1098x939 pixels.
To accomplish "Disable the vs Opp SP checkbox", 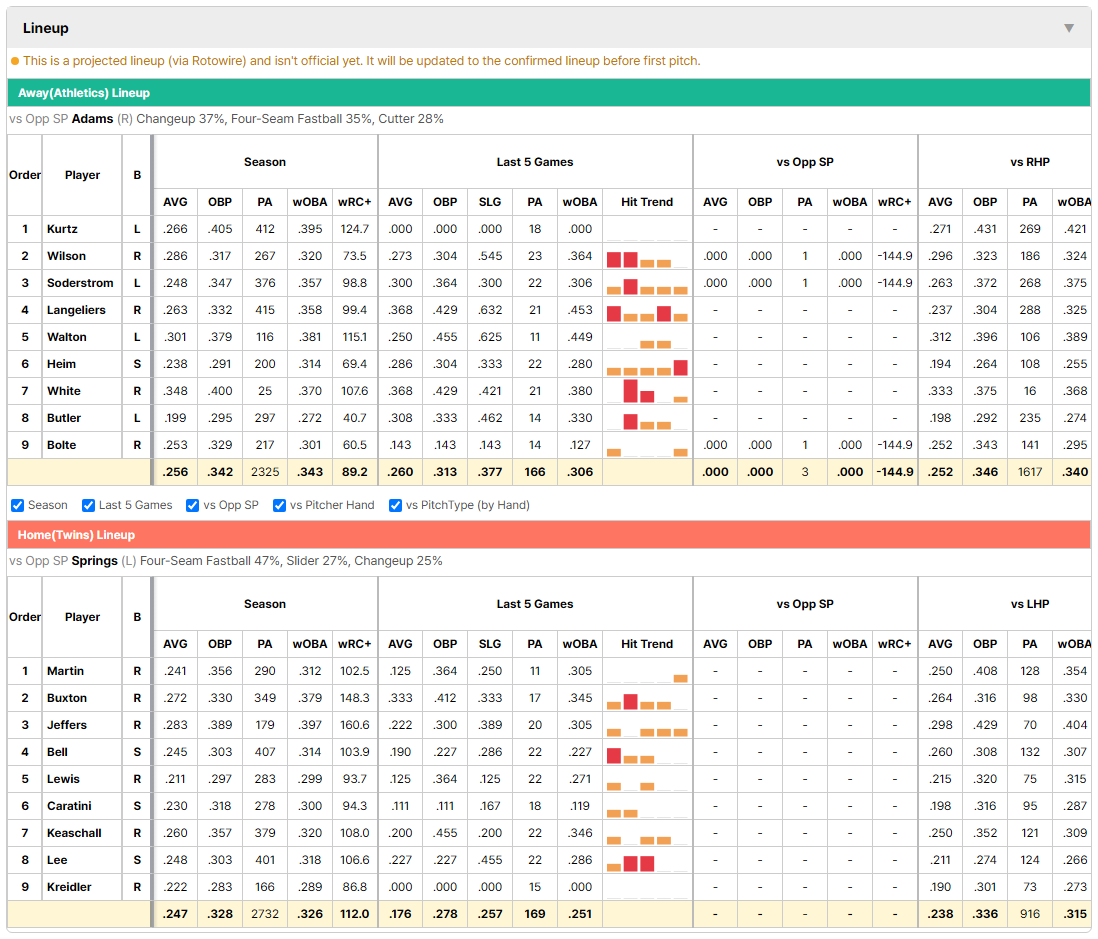I will tap(193, 505).
